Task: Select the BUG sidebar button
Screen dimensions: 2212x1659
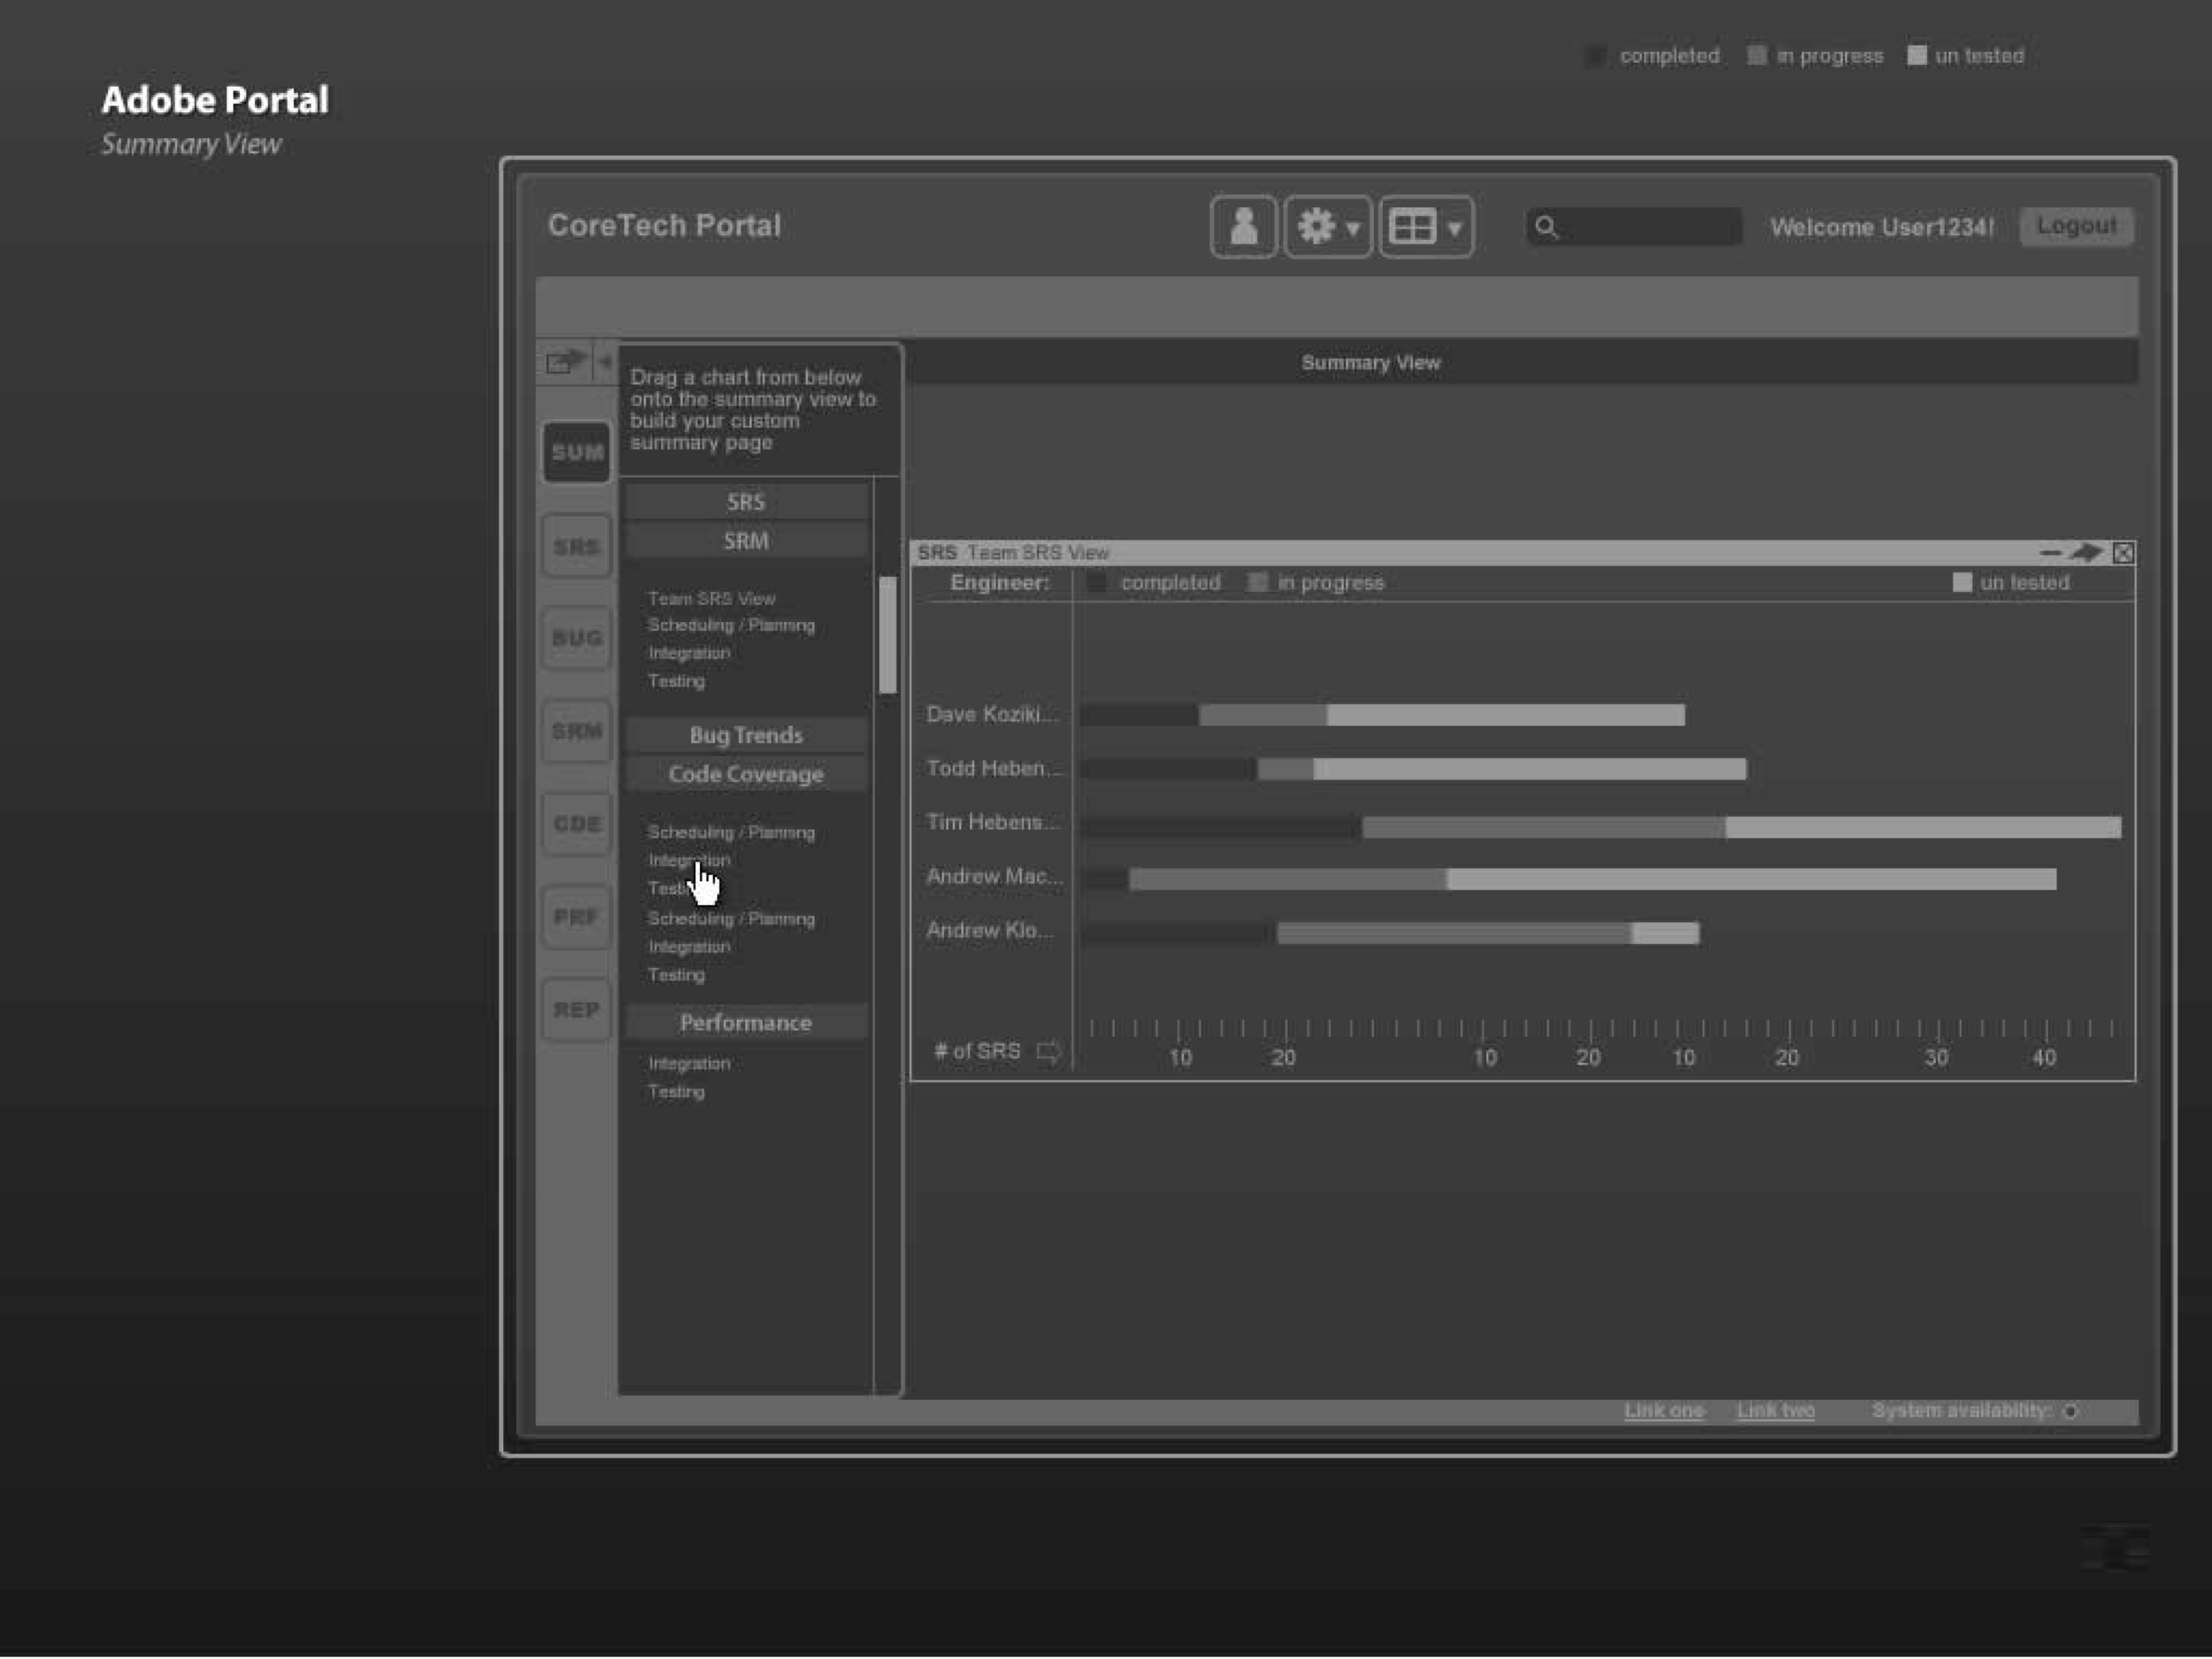Action: pyautogui.click(x=577, y=638)
